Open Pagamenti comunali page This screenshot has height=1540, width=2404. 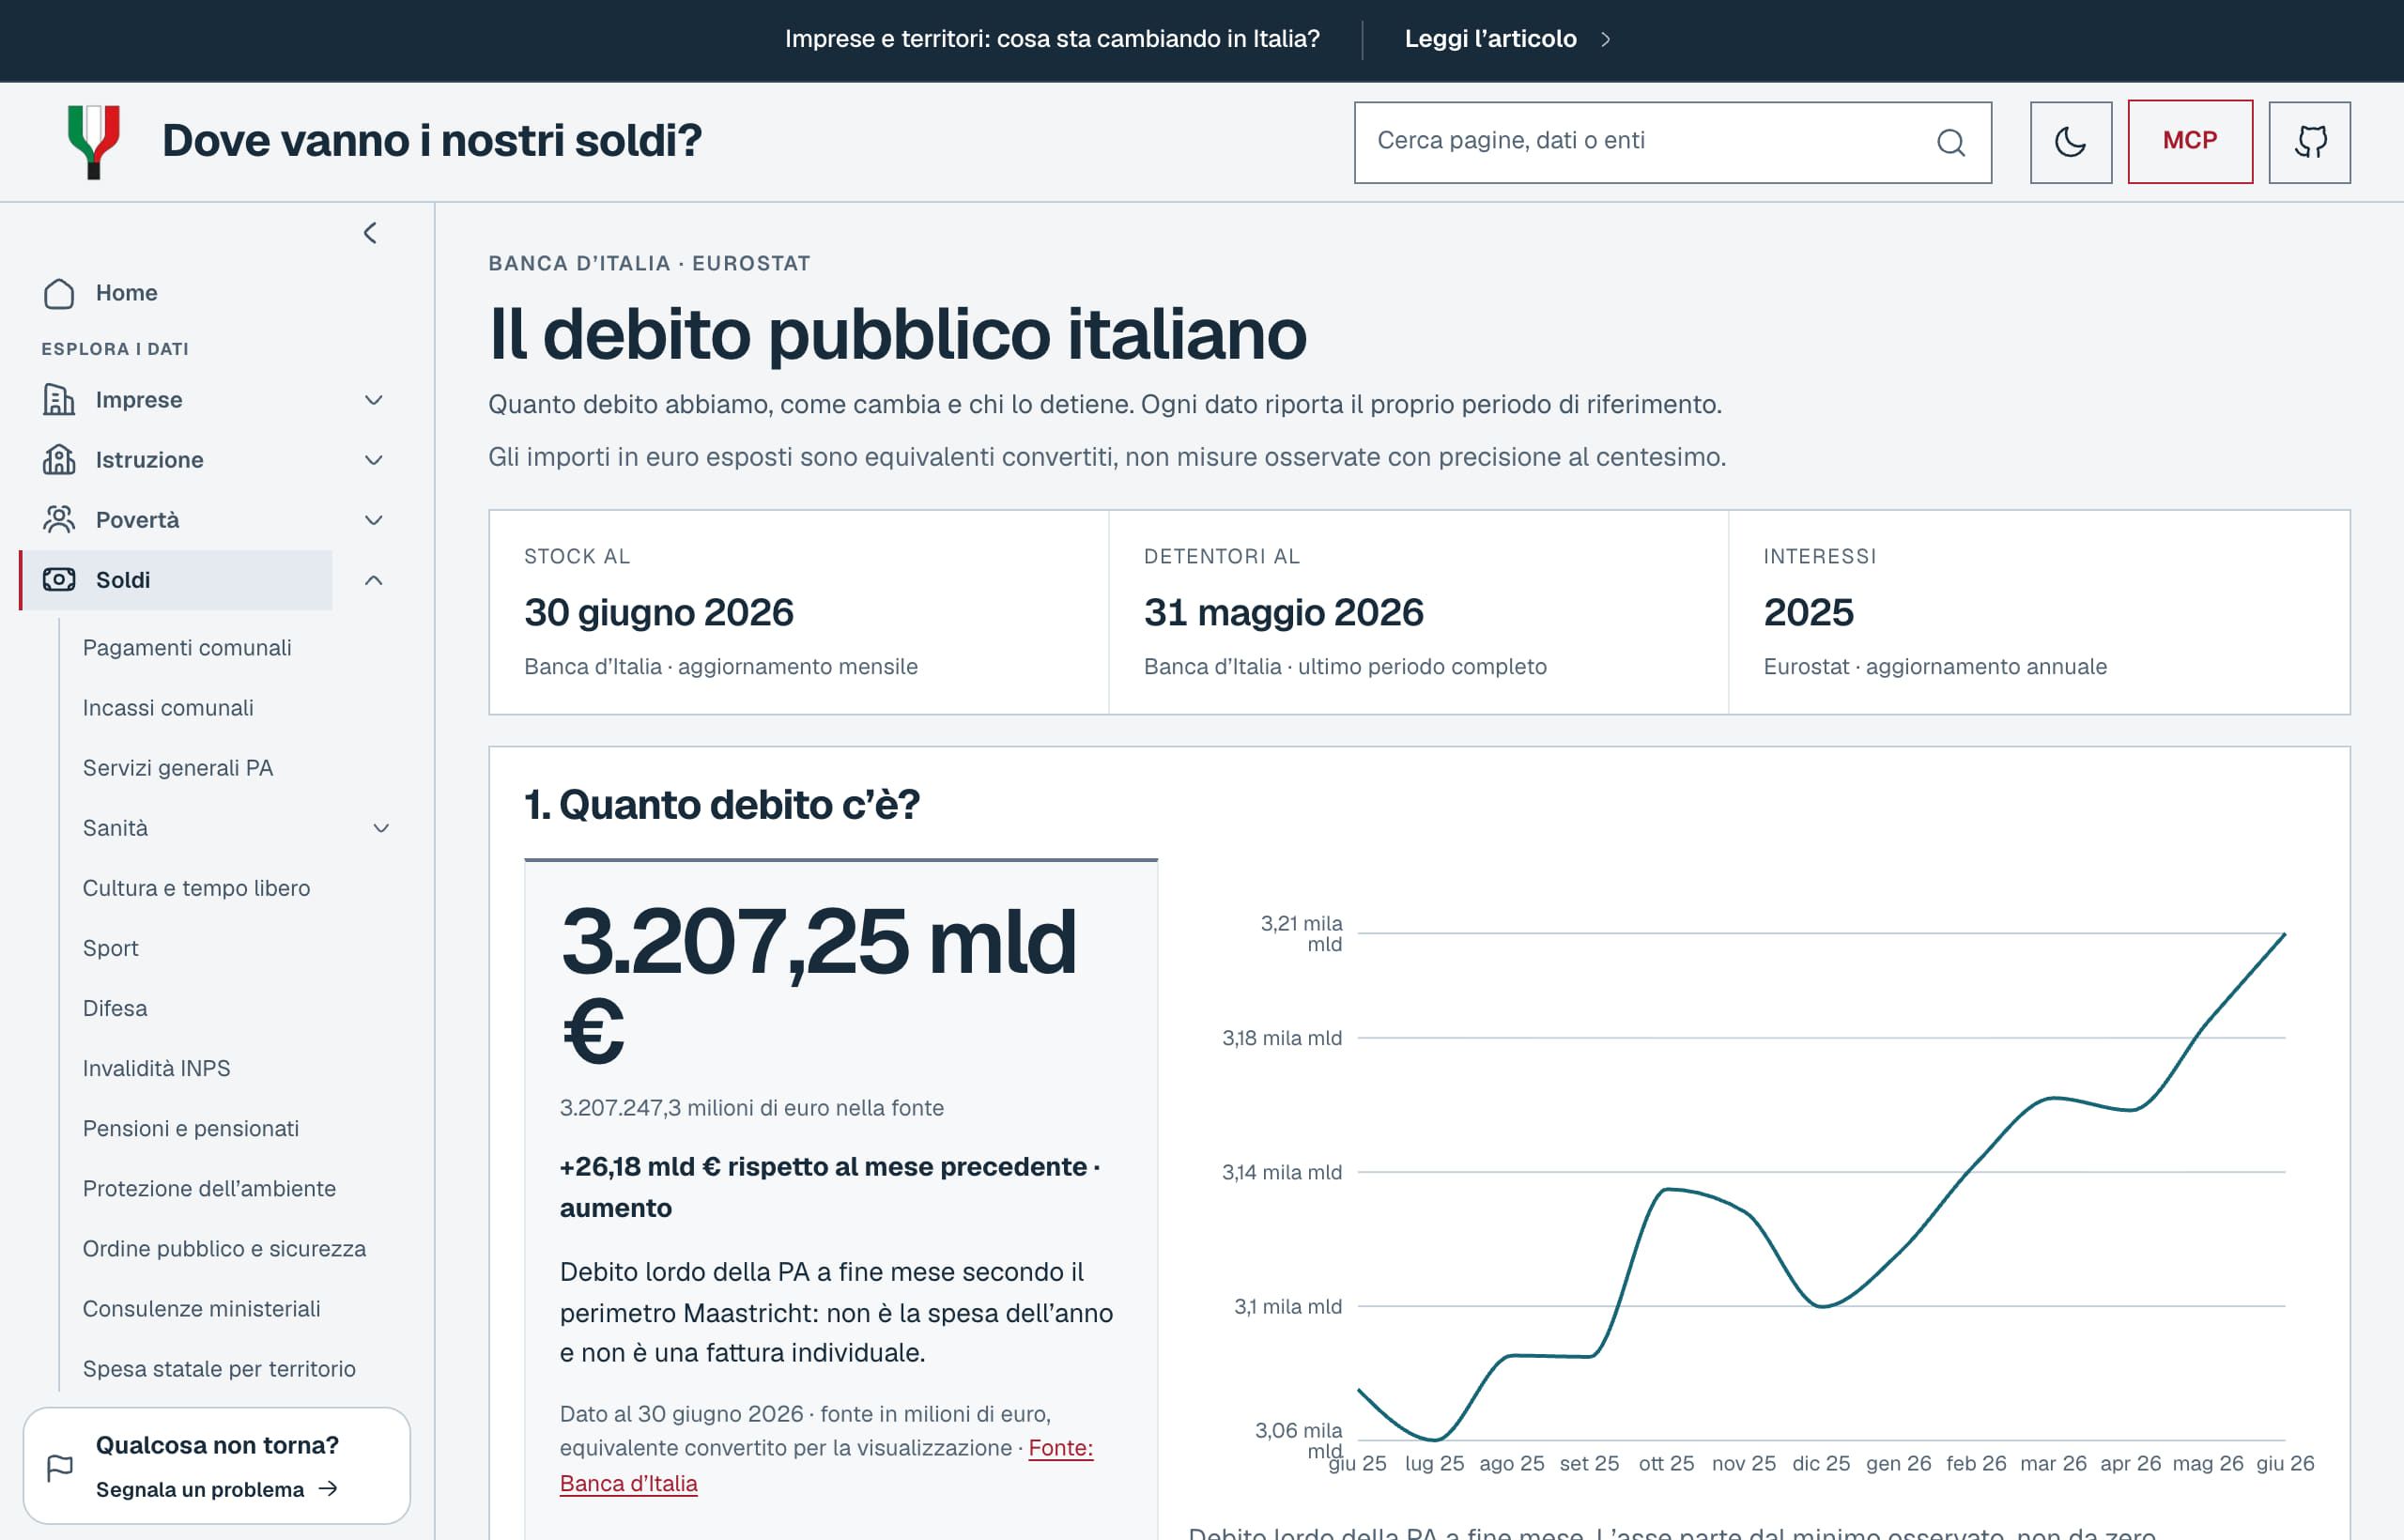coord(187,648)
